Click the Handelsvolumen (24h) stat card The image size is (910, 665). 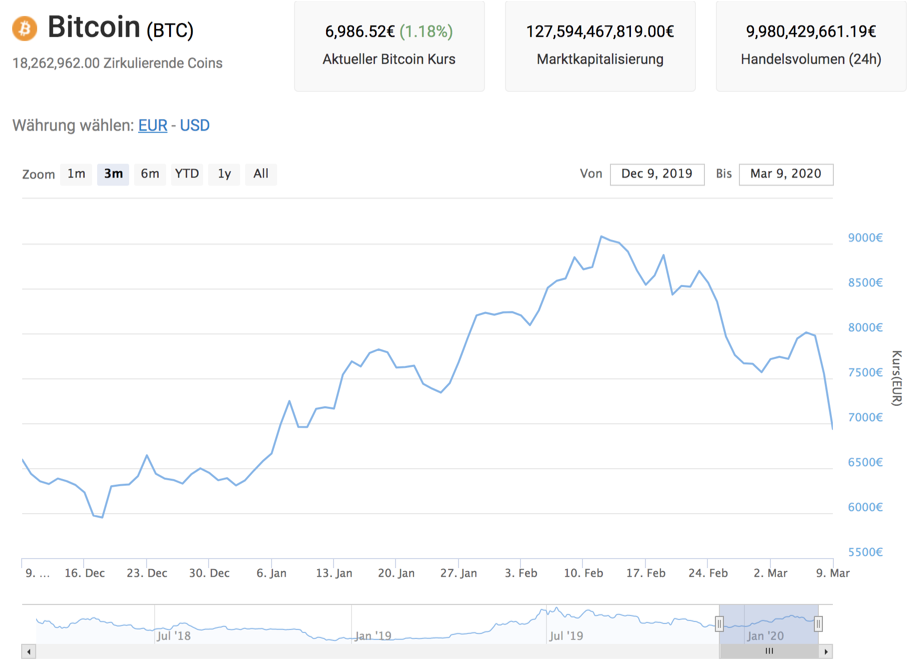811,46
